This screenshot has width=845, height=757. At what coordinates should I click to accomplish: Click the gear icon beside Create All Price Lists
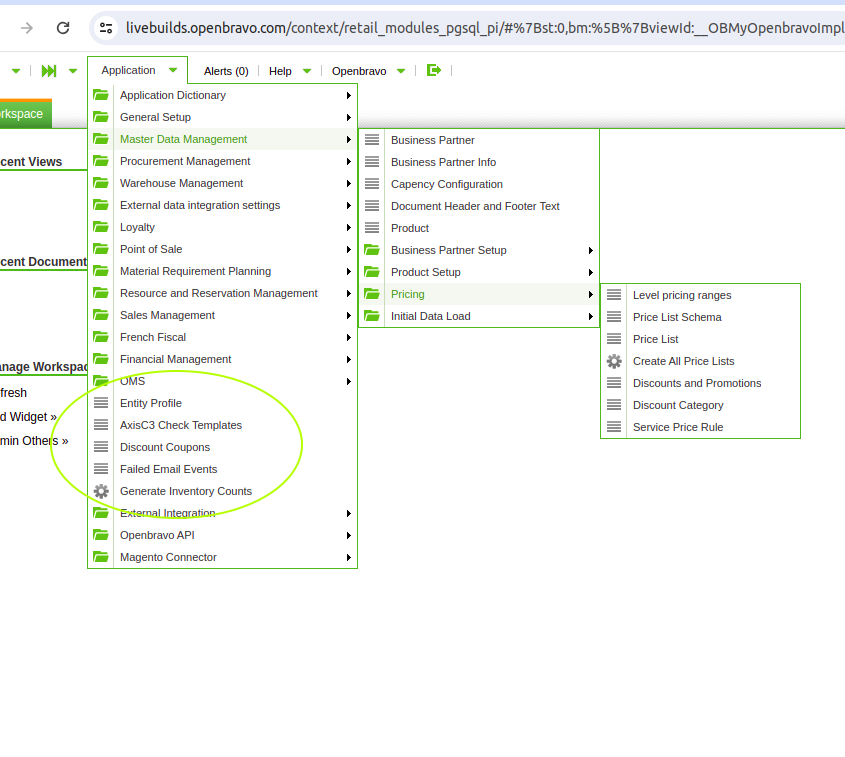[614, 361]
